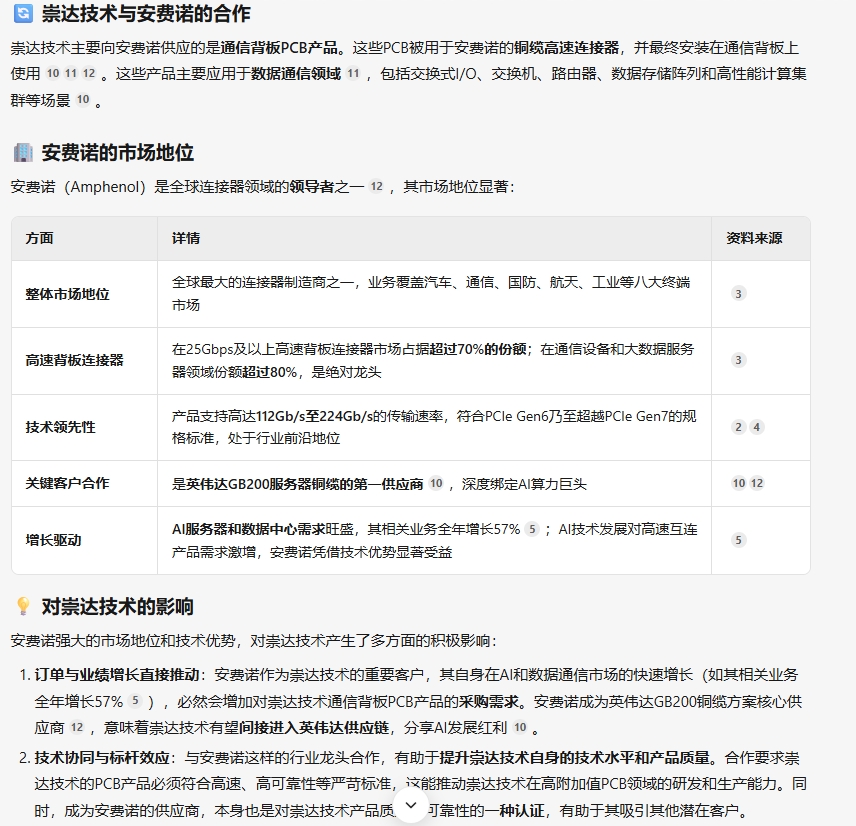Open citation 10 after '使用' in first paragraph
Screen dimensions: 856x826
[x=52, y=73]
